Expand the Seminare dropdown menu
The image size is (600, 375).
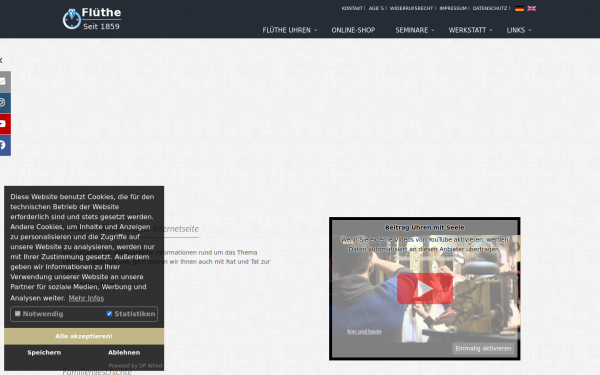[x=415, y=30]
